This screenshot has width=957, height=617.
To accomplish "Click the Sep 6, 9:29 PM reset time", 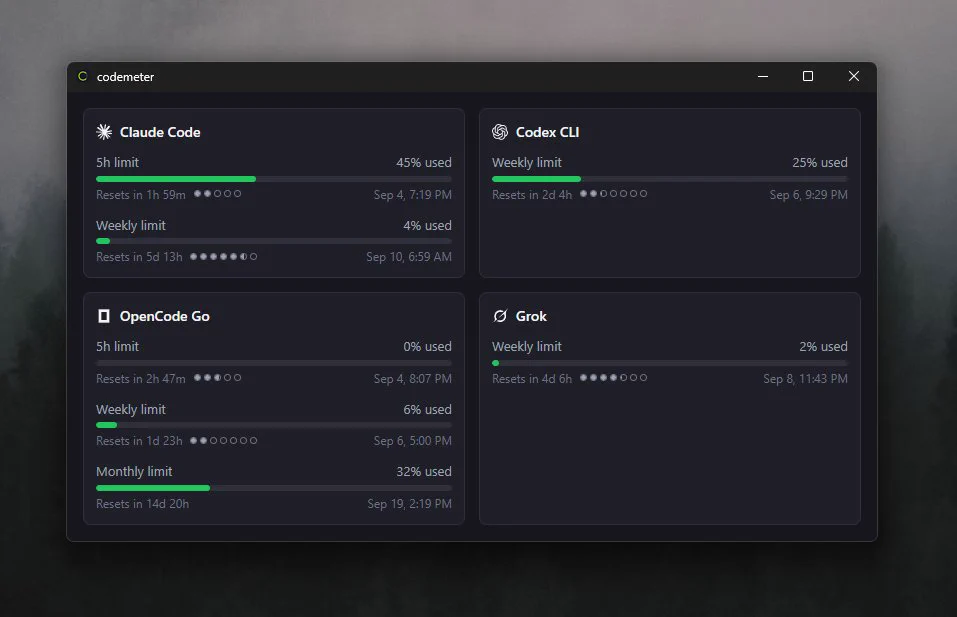I will click(x=809, y=195).
